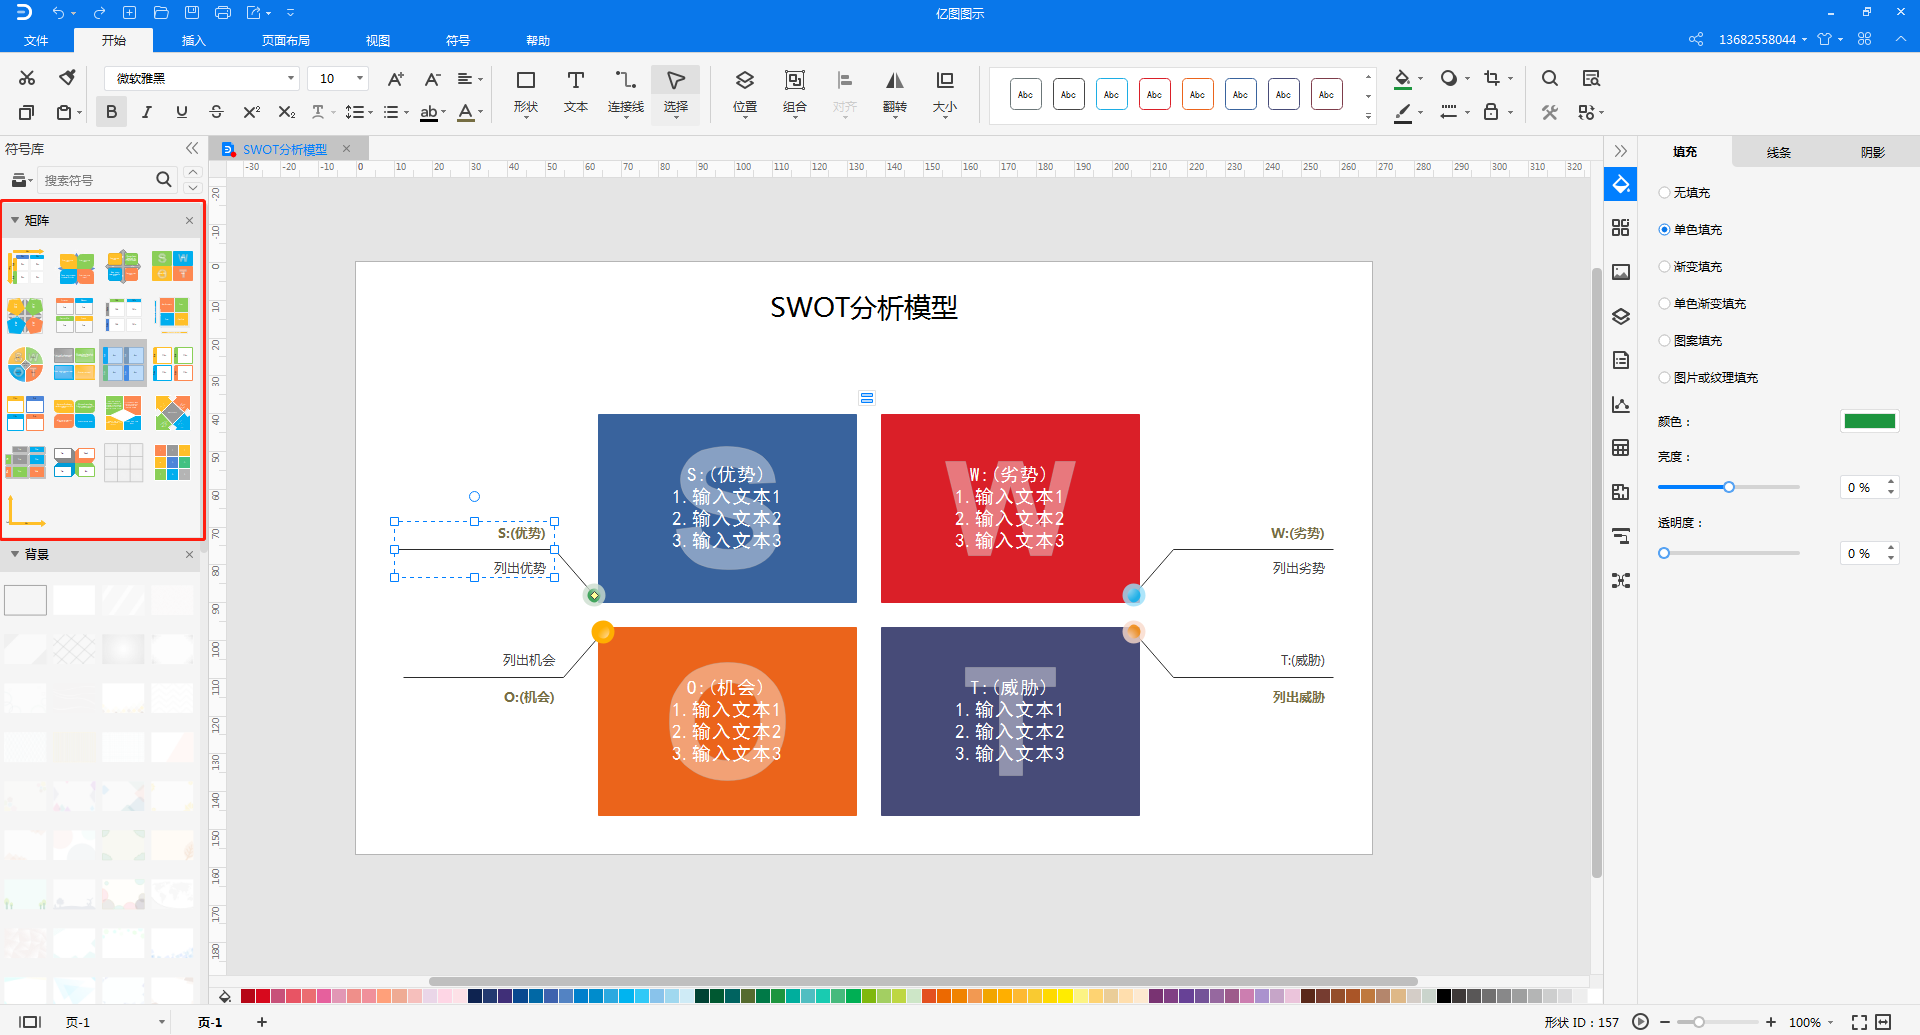Apply superscript formatting
The image size is (1920, 1035).
click(252, 112)
